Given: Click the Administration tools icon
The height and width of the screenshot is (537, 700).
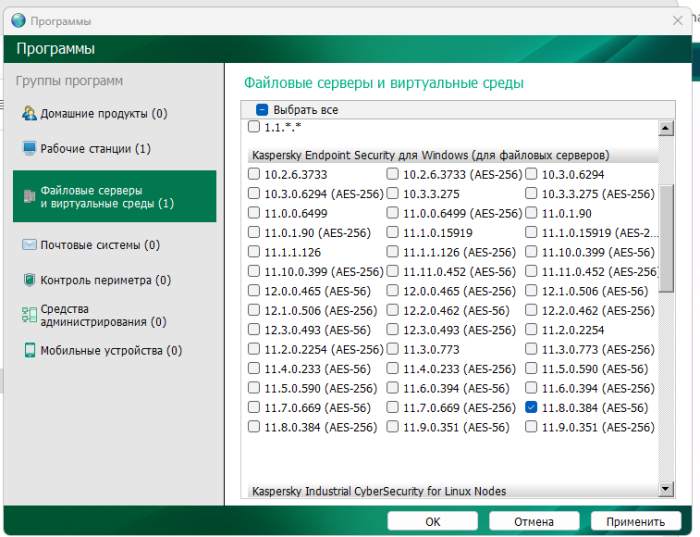Looking at the screenshot, I should (29, 315).
